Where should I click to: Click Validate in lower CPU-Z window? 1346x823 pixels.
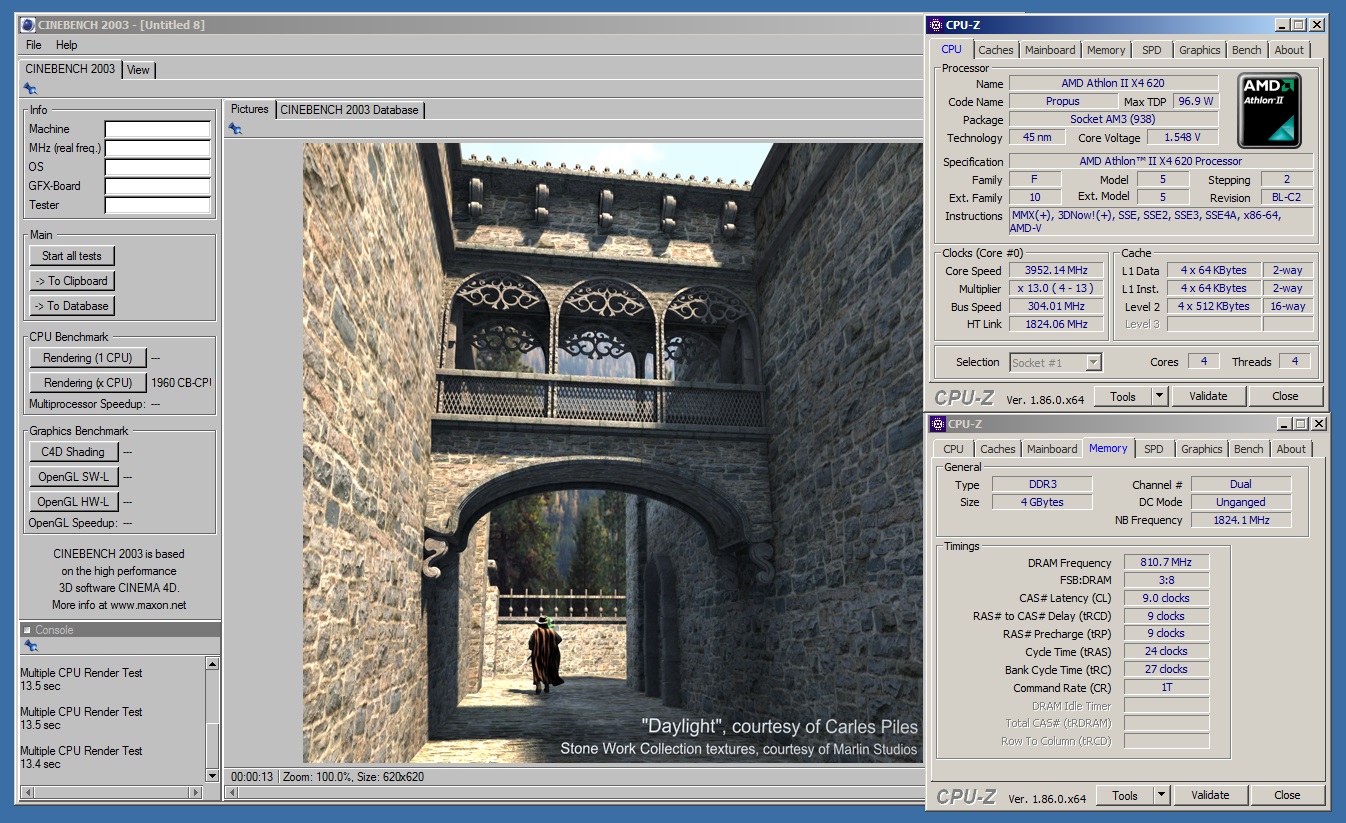(x=1210, y=795)
